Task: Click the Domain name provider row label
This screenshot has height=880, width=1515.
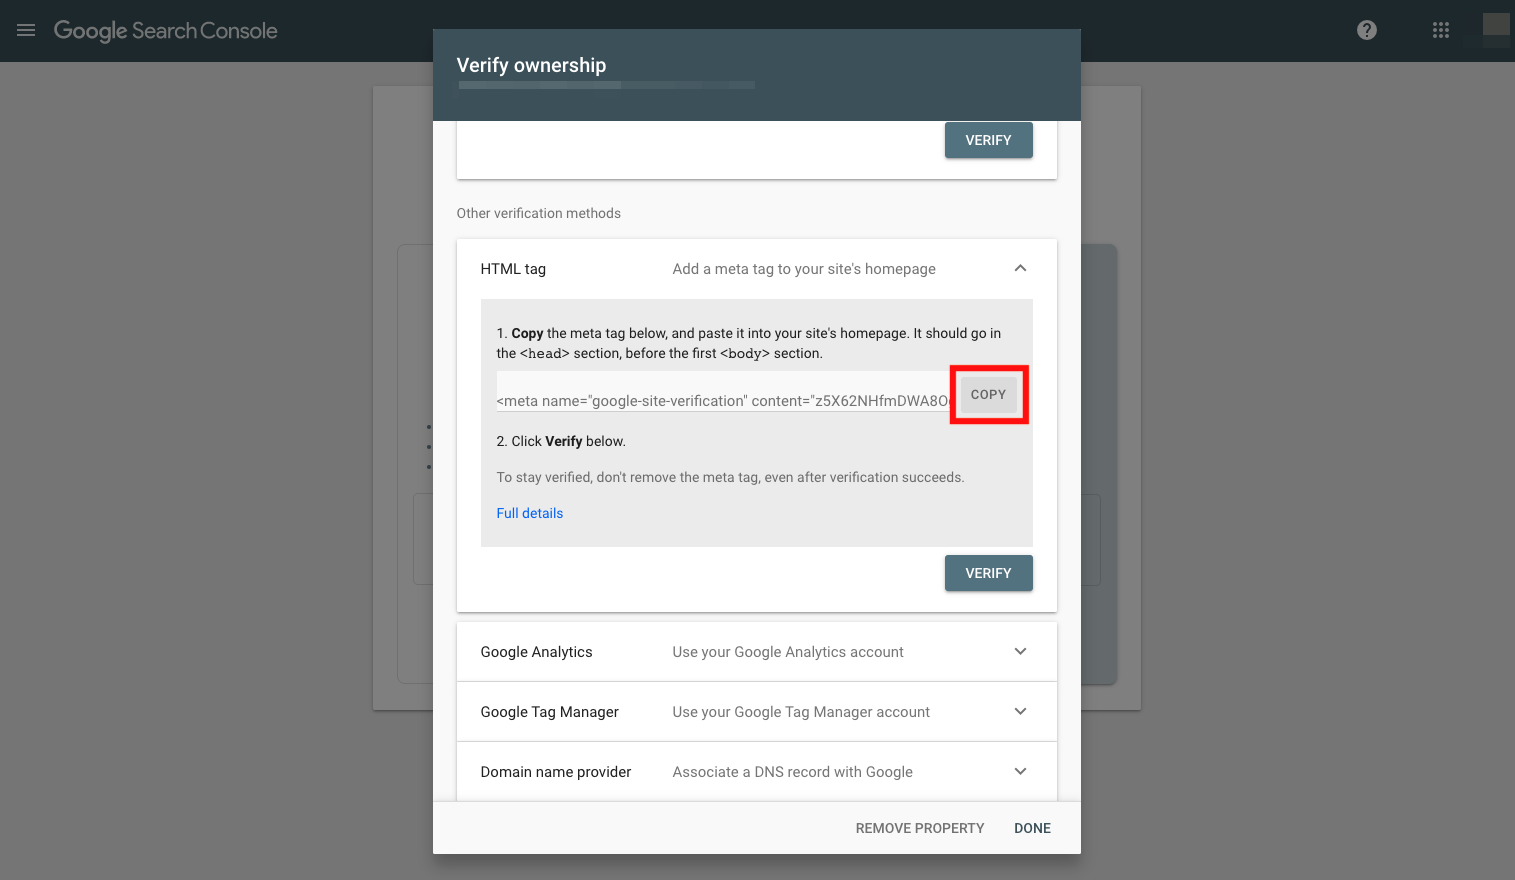Action: tap(556, 772)
